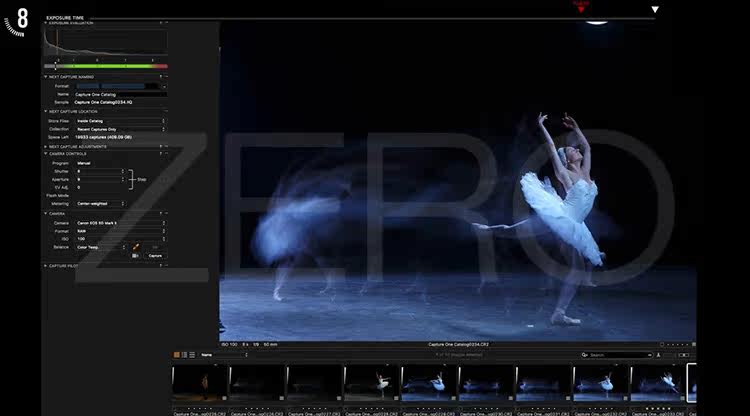Select the seventh filmstrip thumbnail
The height and width of the screenshot is (416, 750).
click(x=544, y=383)
